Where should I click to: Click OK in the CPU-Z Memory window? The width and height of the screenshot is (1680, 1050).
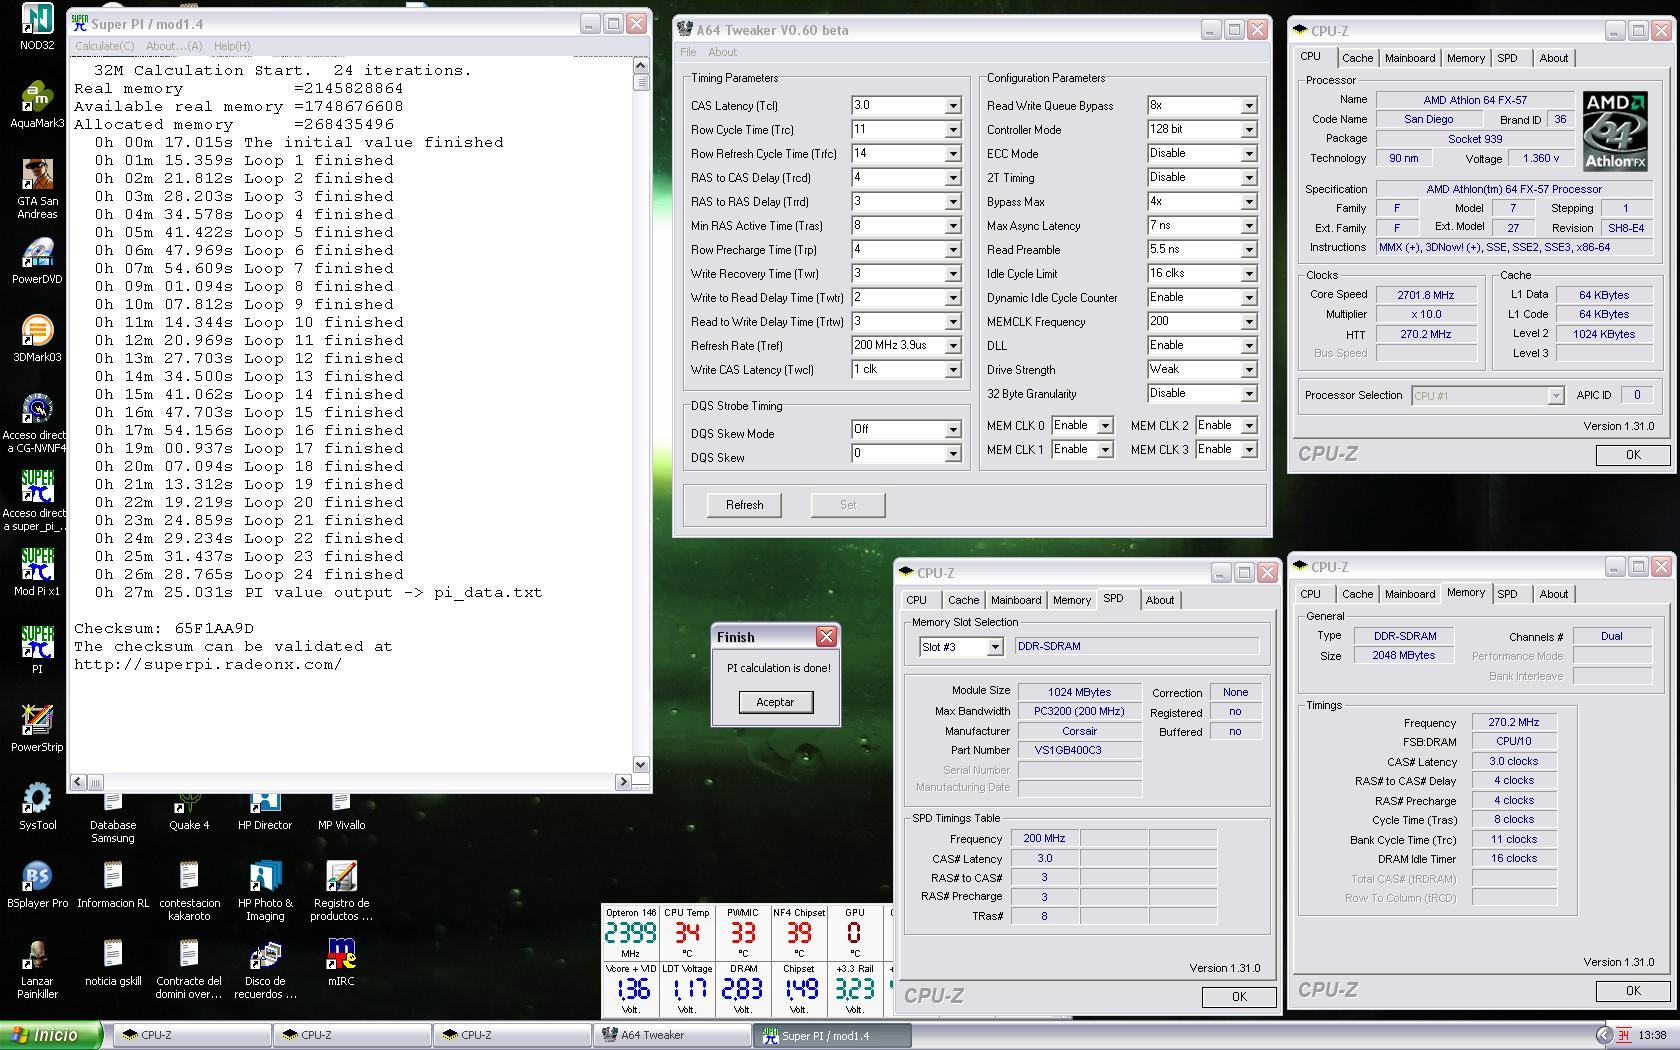pos(1633,991)
